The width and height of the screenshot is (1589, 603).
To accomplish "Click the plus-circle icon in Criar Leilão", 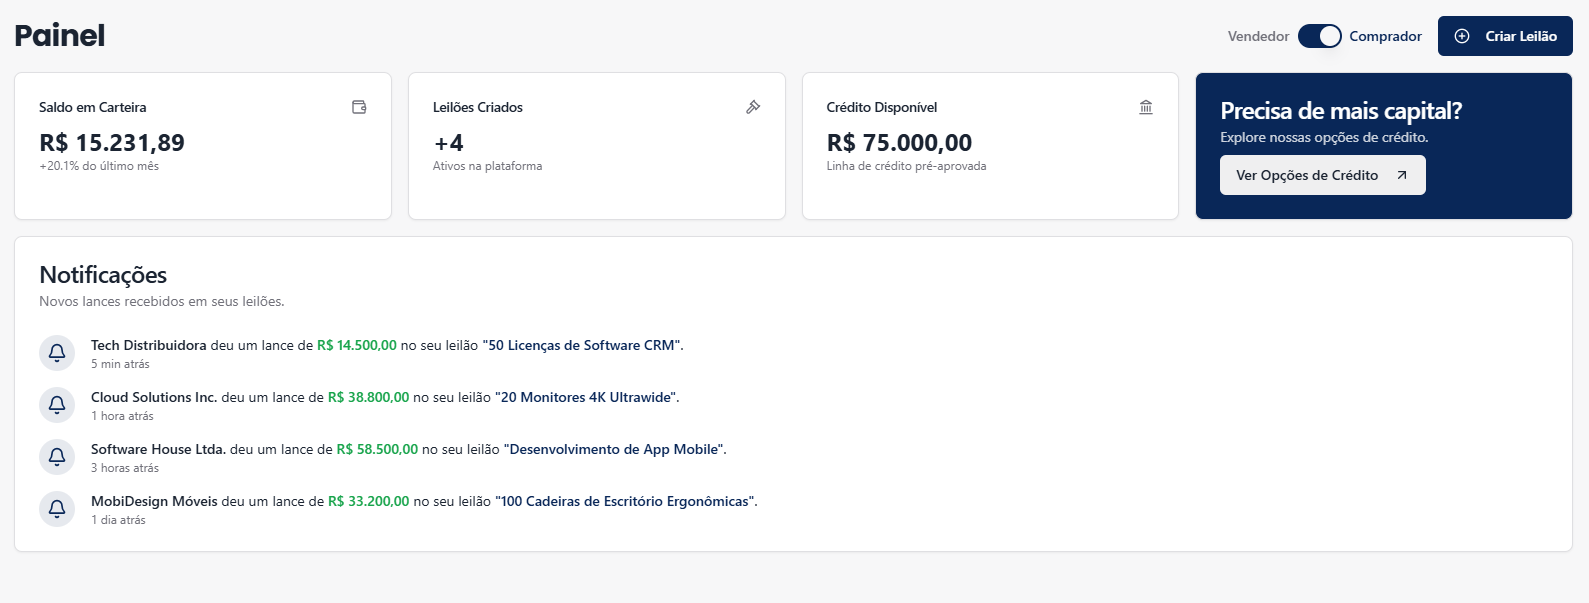I will (1462, 36).
